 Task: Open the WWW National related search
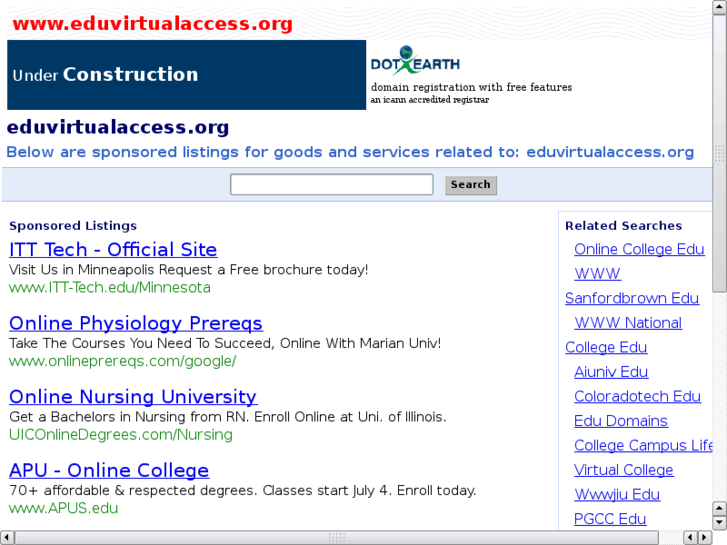point(628,323)
